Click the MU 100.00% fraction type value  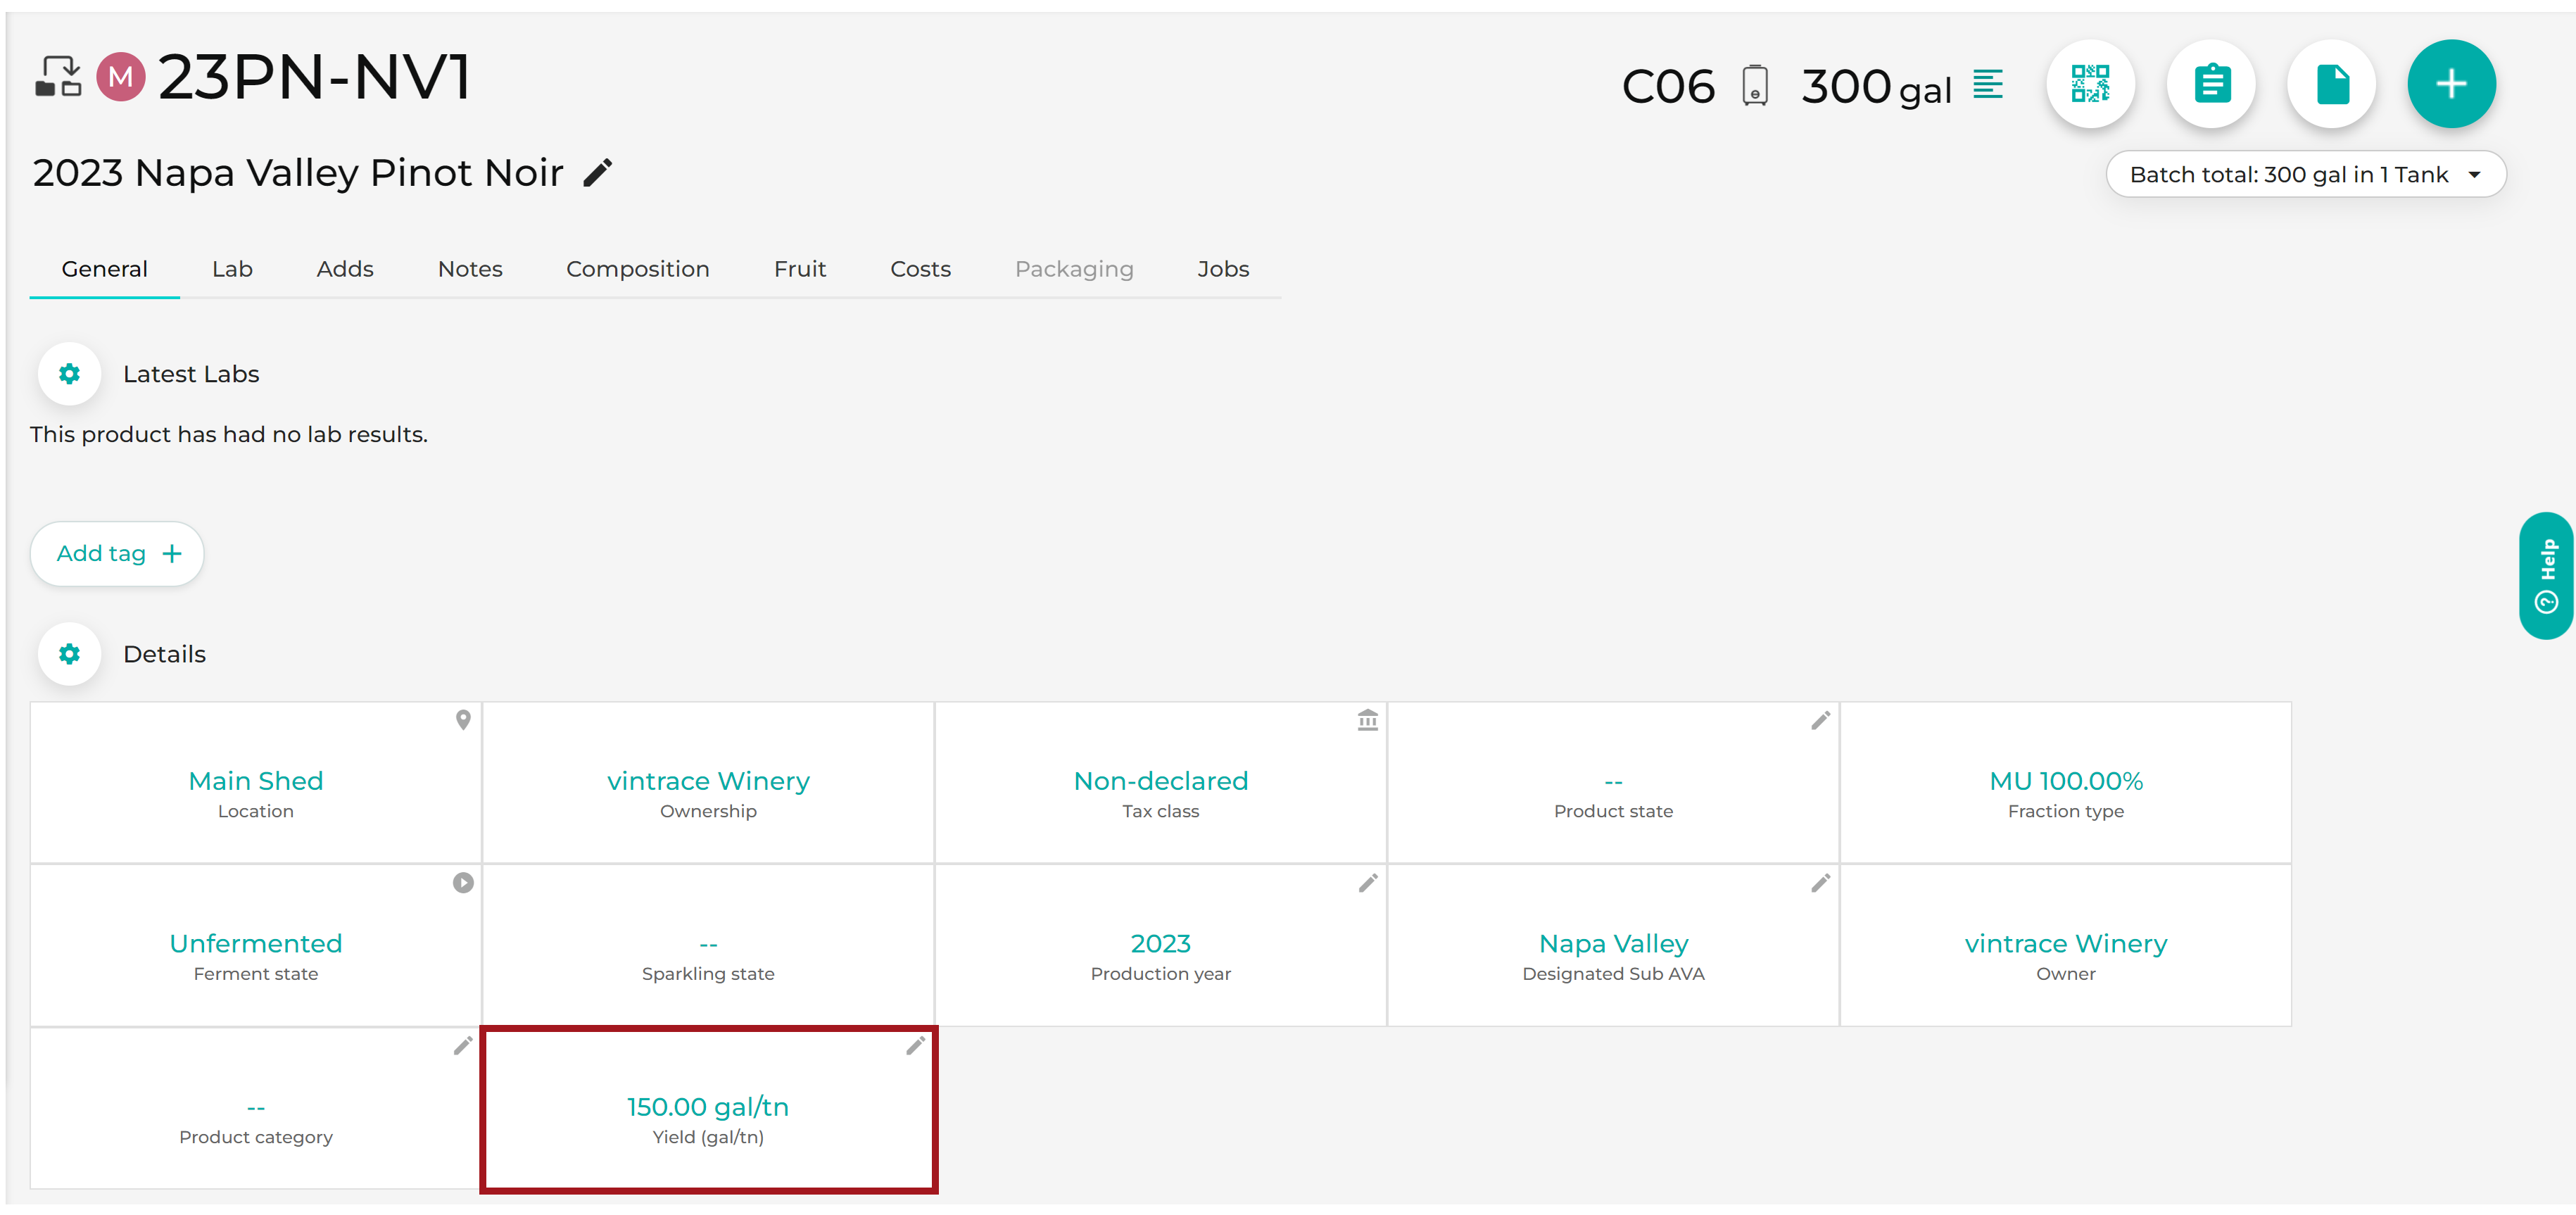2065,781
